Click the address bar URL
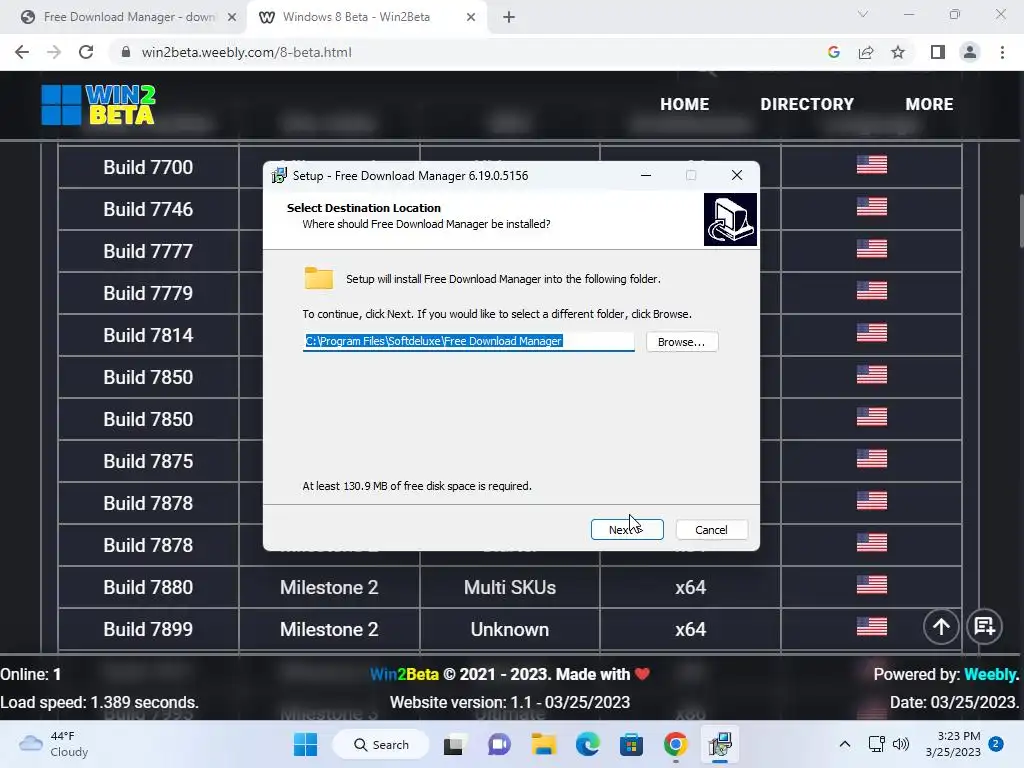 pyautogui.click(x=247, y=52)
